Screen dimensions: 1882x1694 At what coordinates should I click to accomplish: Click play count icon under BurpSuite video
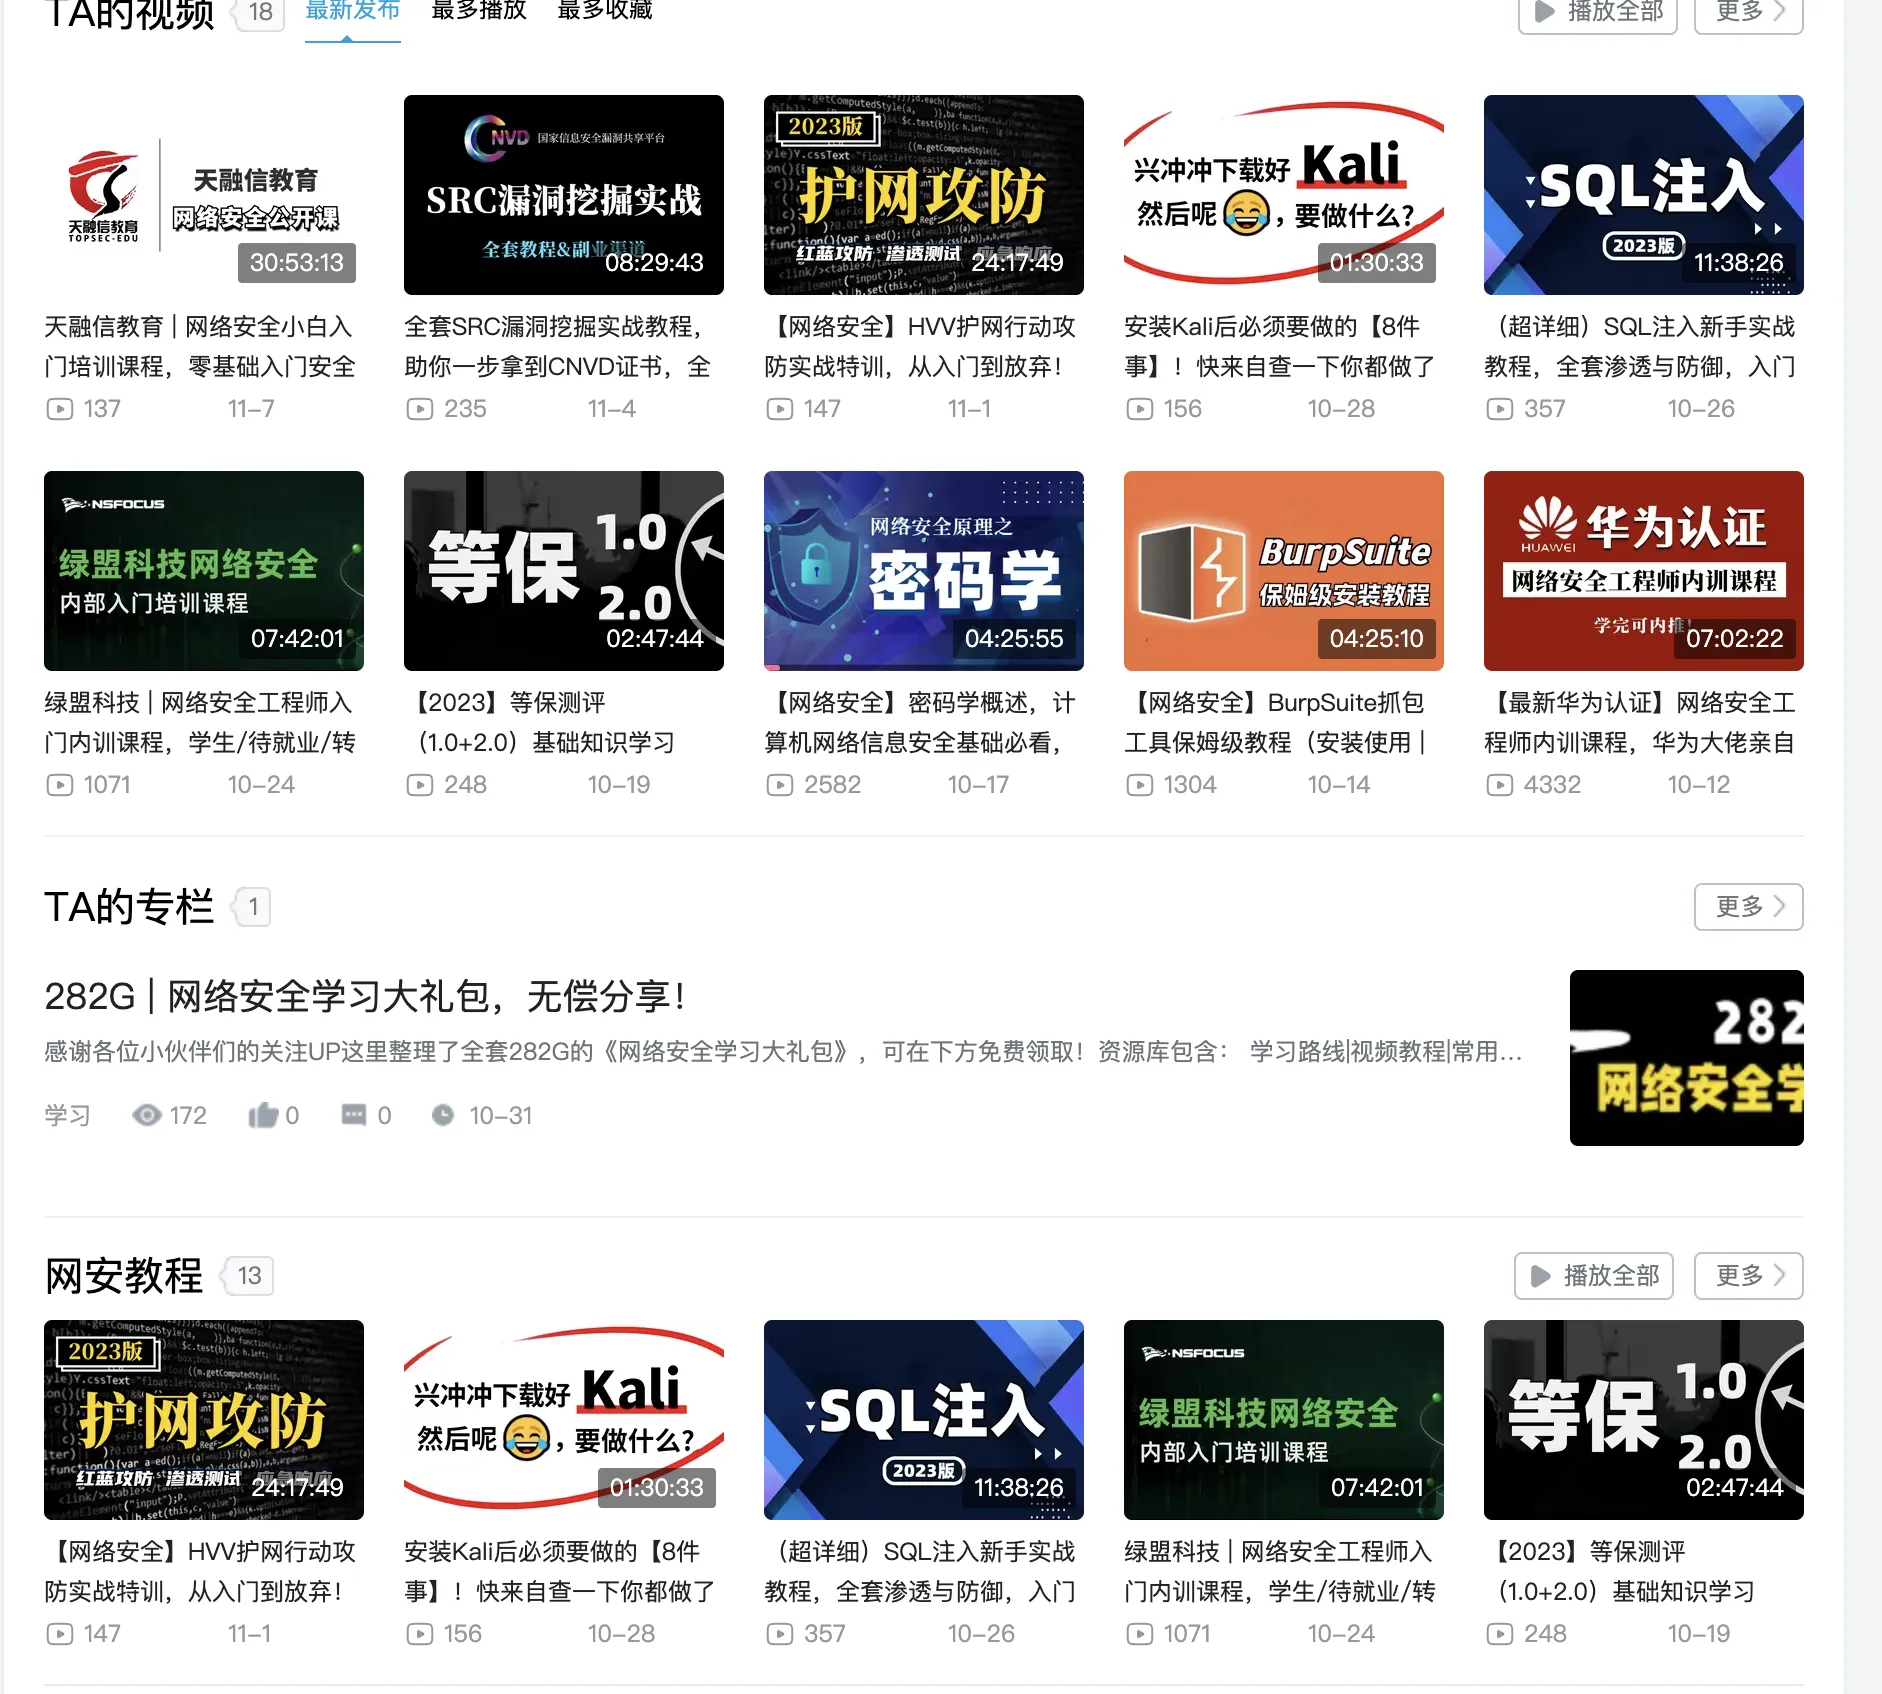click(1139, 785)
